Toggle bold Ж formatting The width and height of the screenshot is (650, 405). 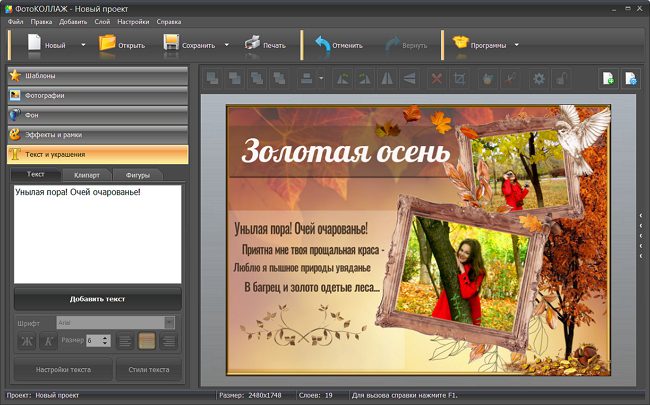(x=27, y=342)
